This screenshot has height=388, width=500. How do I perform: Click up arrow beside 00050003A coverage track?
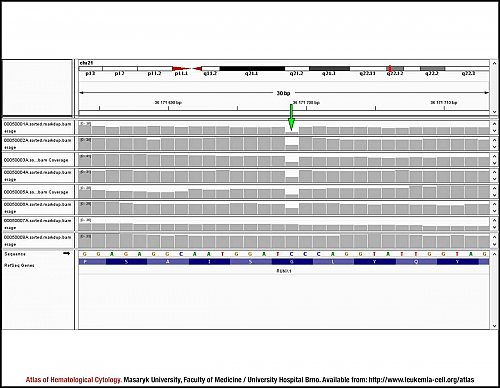[x=494, y=156]
